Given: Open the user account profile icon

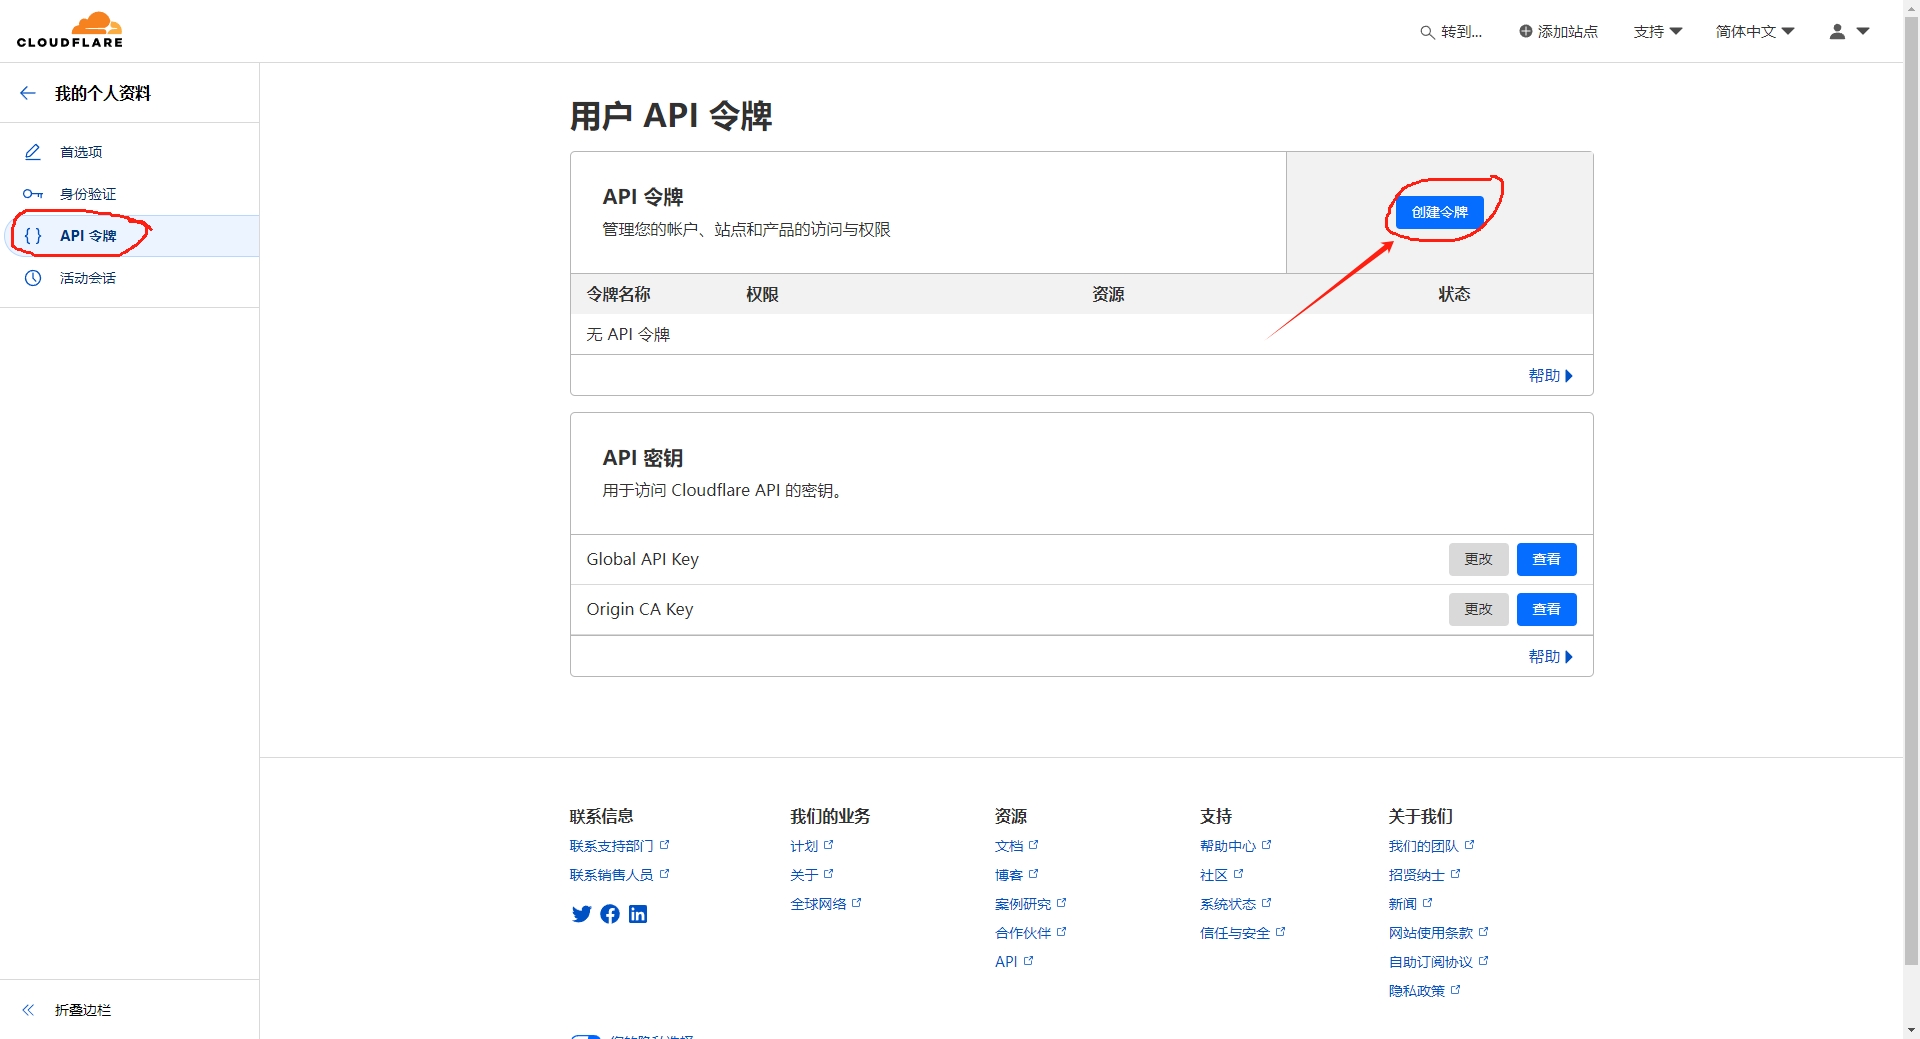Looking at the screenshot, I should click(1837, 31).
